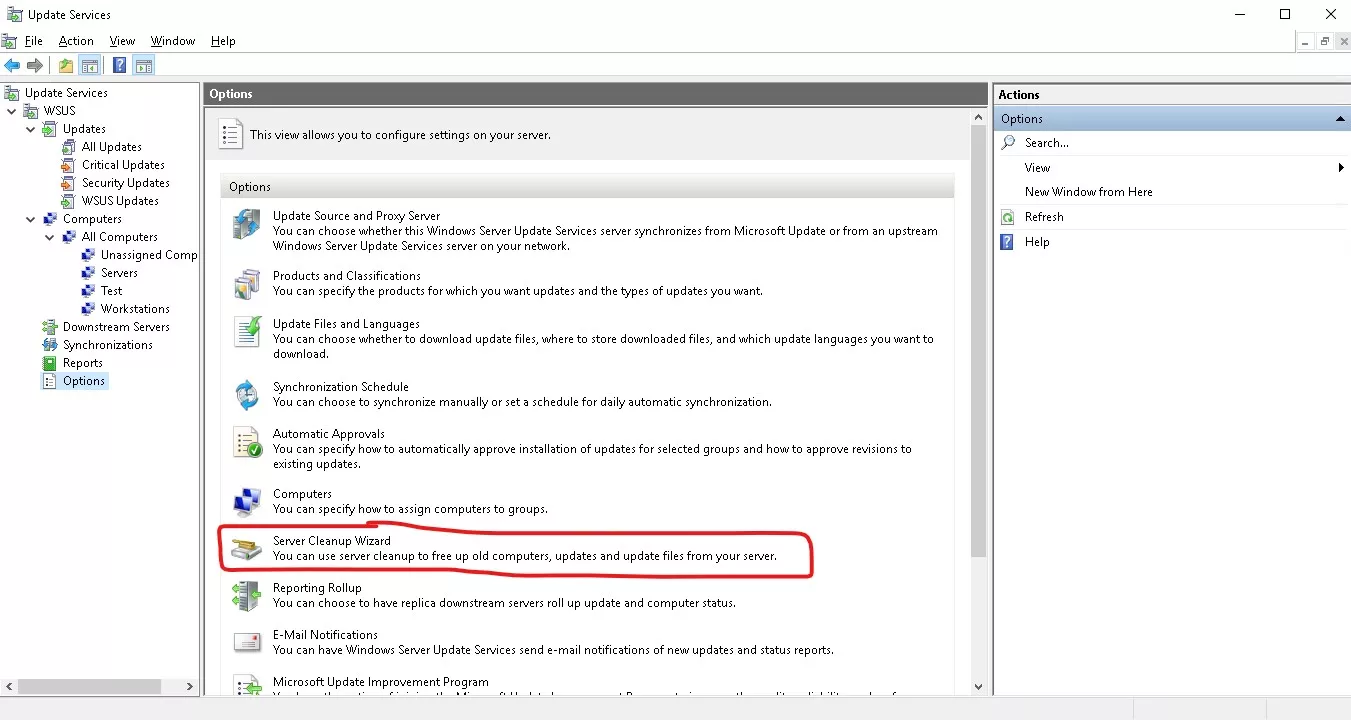Click the Critical Updates tree icon
The width and height of the screenshot is (1351, 720).
(68, 165)
